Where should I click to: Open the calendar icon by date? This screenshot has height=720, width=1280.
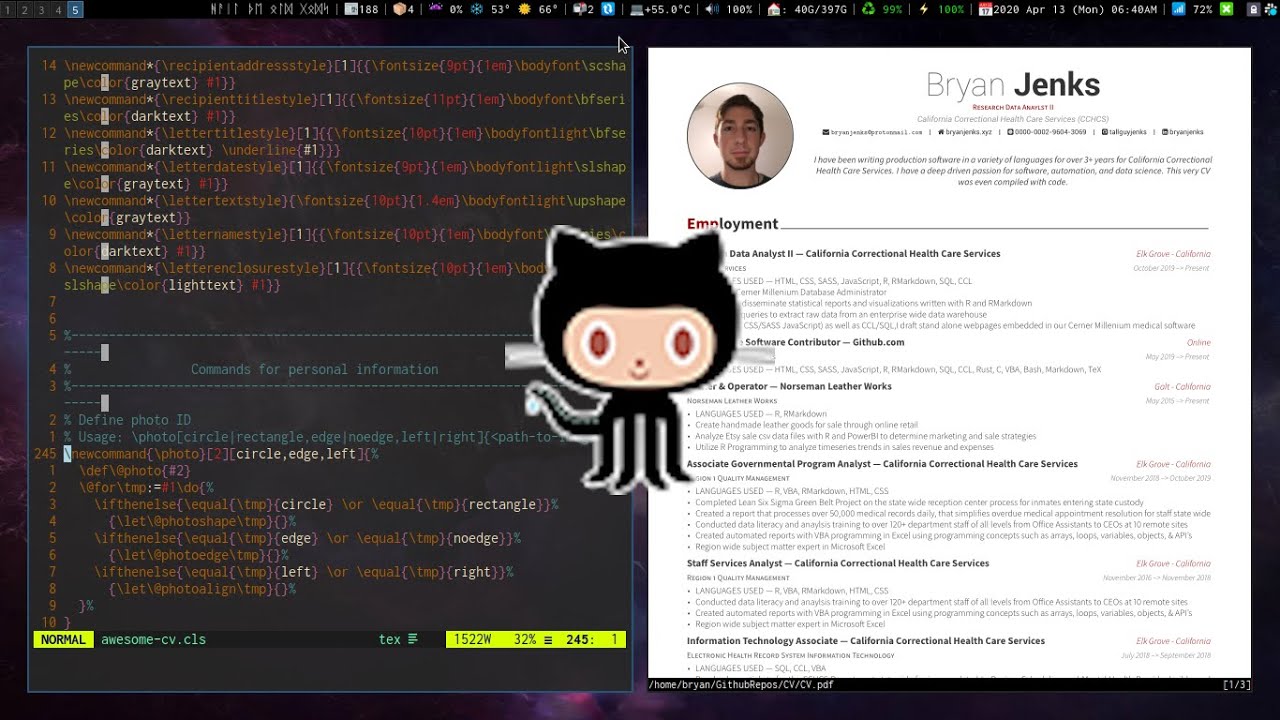click(x=985, y=9)
